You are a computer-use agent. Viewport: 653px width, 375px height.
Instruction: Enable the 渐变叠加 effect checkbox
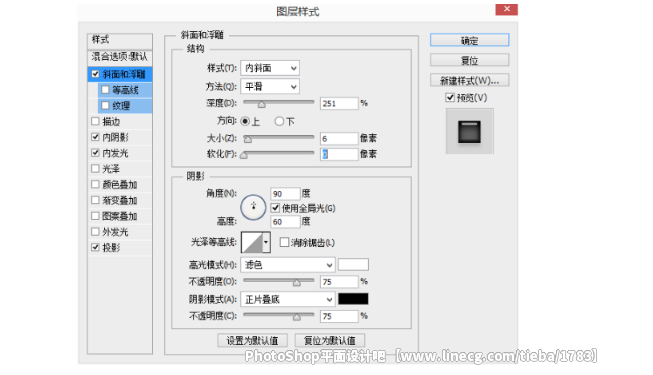click(95, 200)
